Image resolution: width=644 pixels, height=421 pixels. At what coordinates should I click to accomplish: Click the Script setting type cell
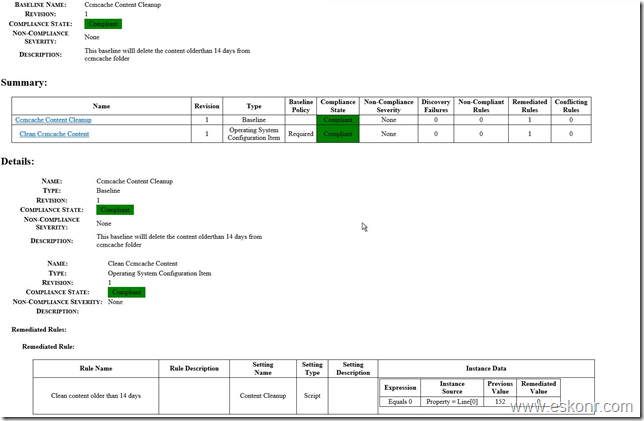pyautogui.click(x=313, y=396)
